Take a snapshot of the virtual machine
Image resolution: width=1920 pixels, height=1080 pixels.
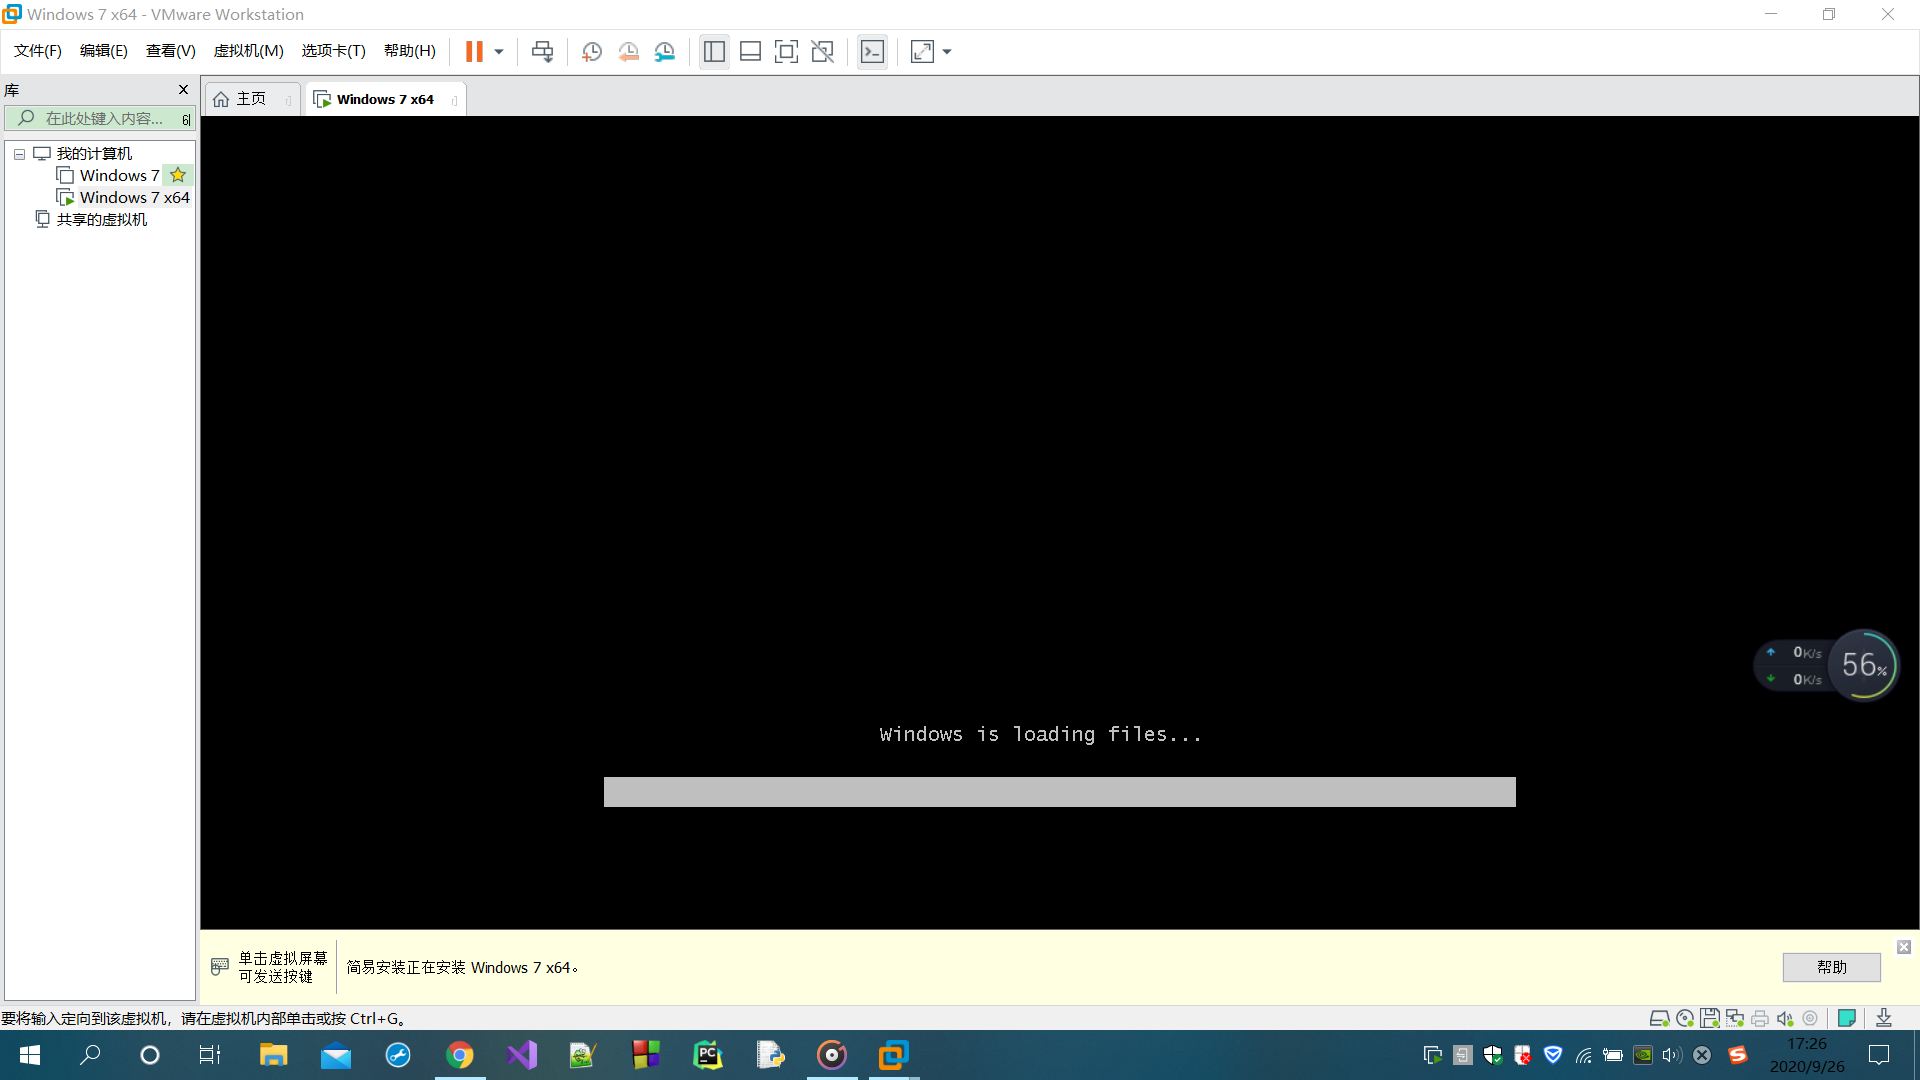(591, 52)
